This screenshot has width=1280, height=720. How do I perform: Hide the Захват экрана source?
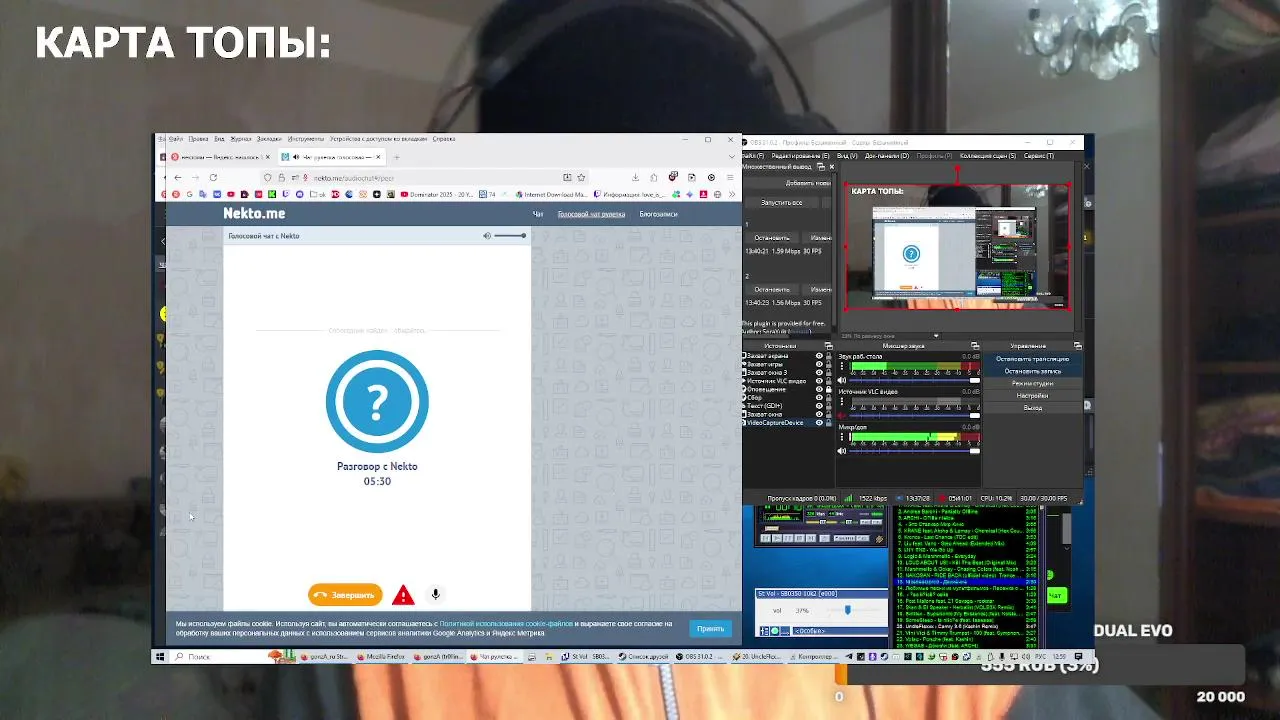click(x=819, y=356)
